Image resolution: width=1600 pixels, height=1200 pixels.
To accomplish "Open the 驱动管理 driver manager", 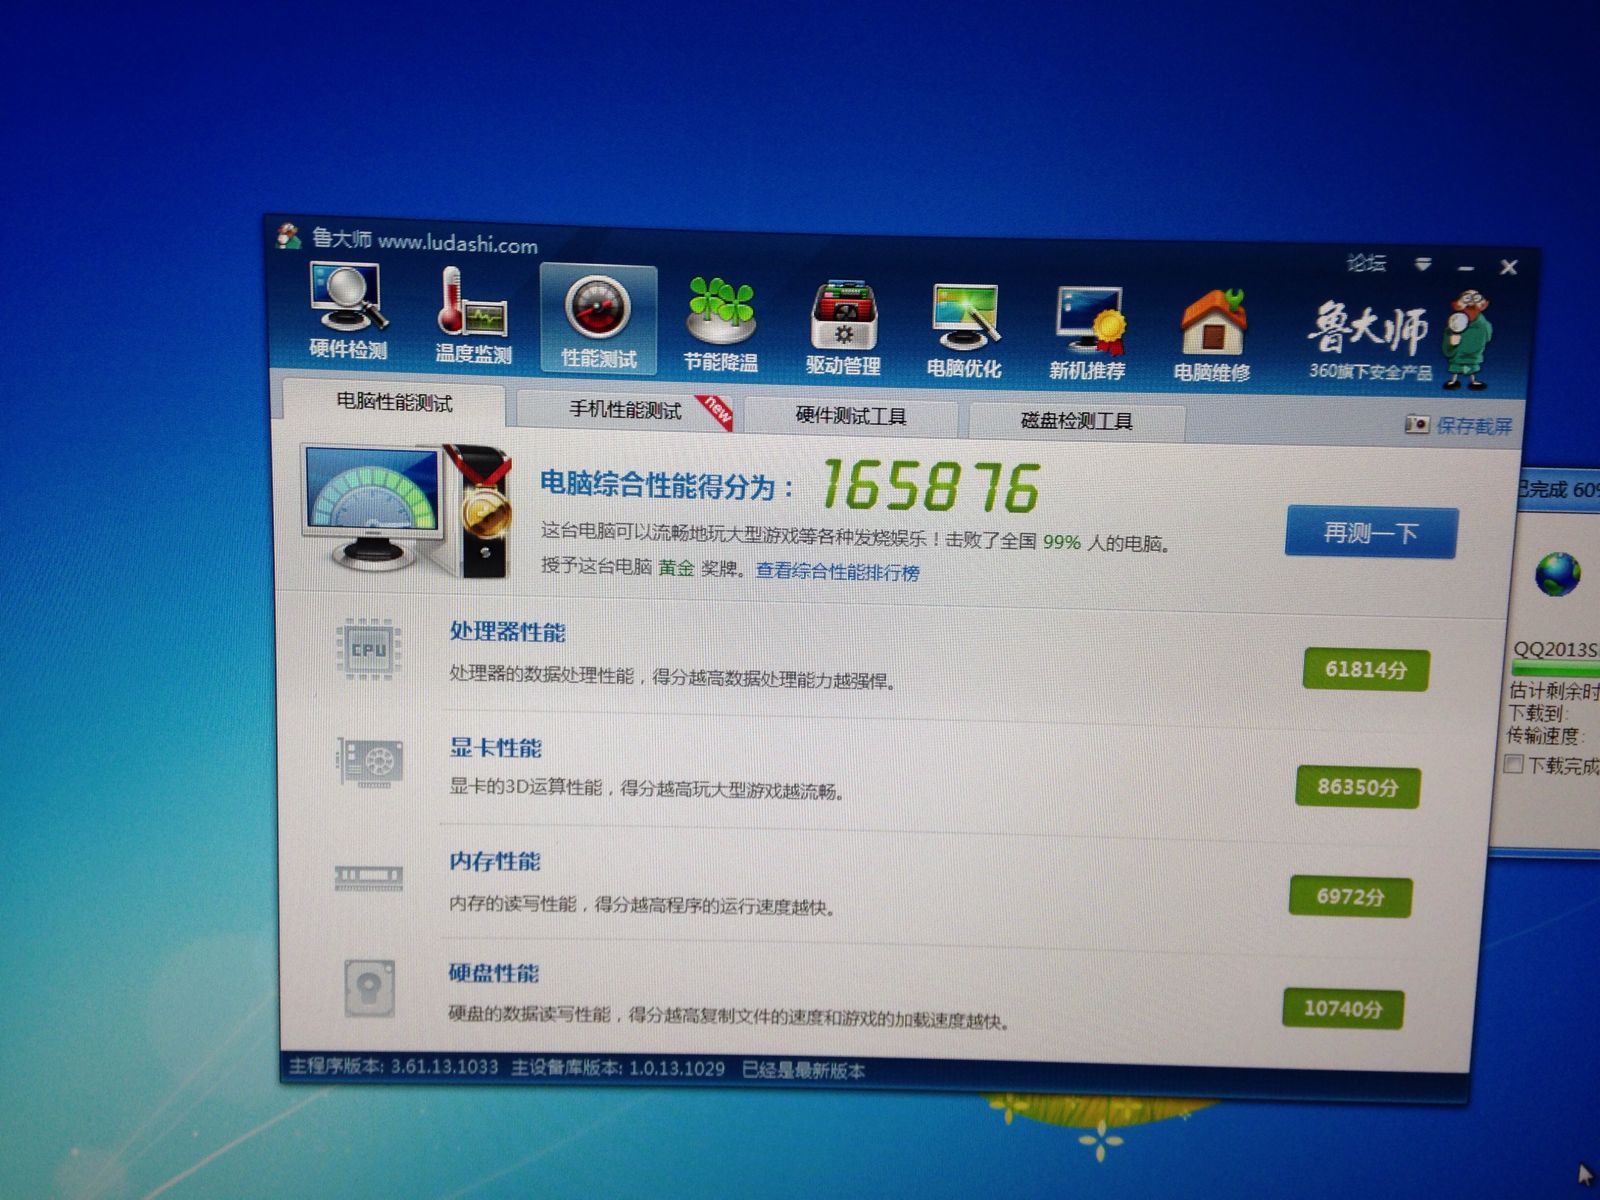I will (x=843, y=330).
